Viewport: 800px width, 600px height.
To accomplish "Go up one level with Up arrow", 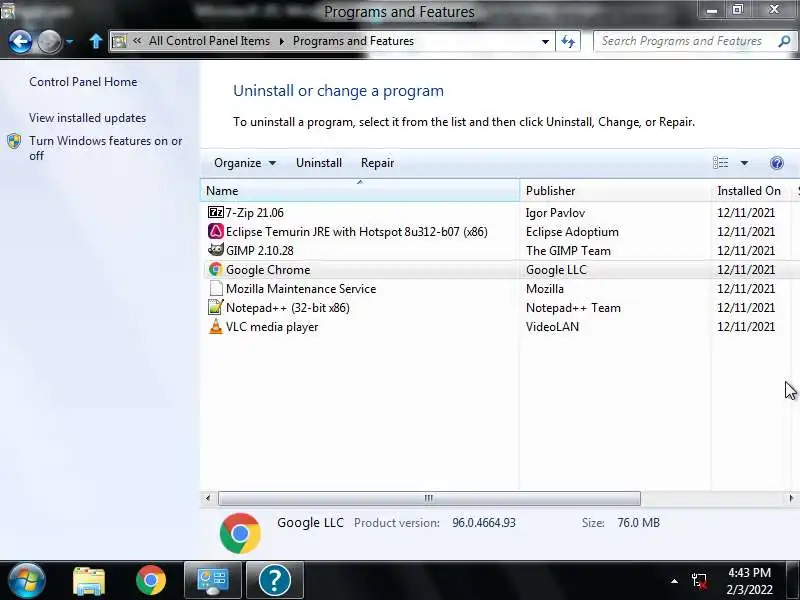I will click(95, 41).
